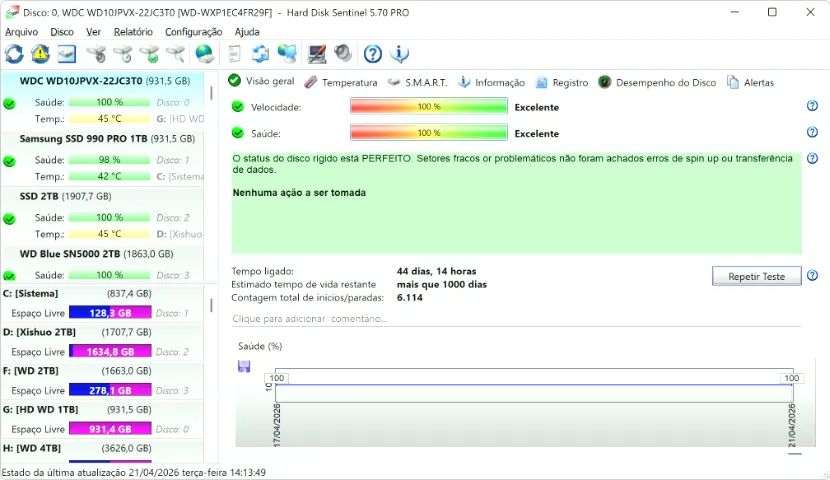Viewport: 830px width, 480px height.
Task: Click the blue sync arrows document icon
Action: pos(260,53)
